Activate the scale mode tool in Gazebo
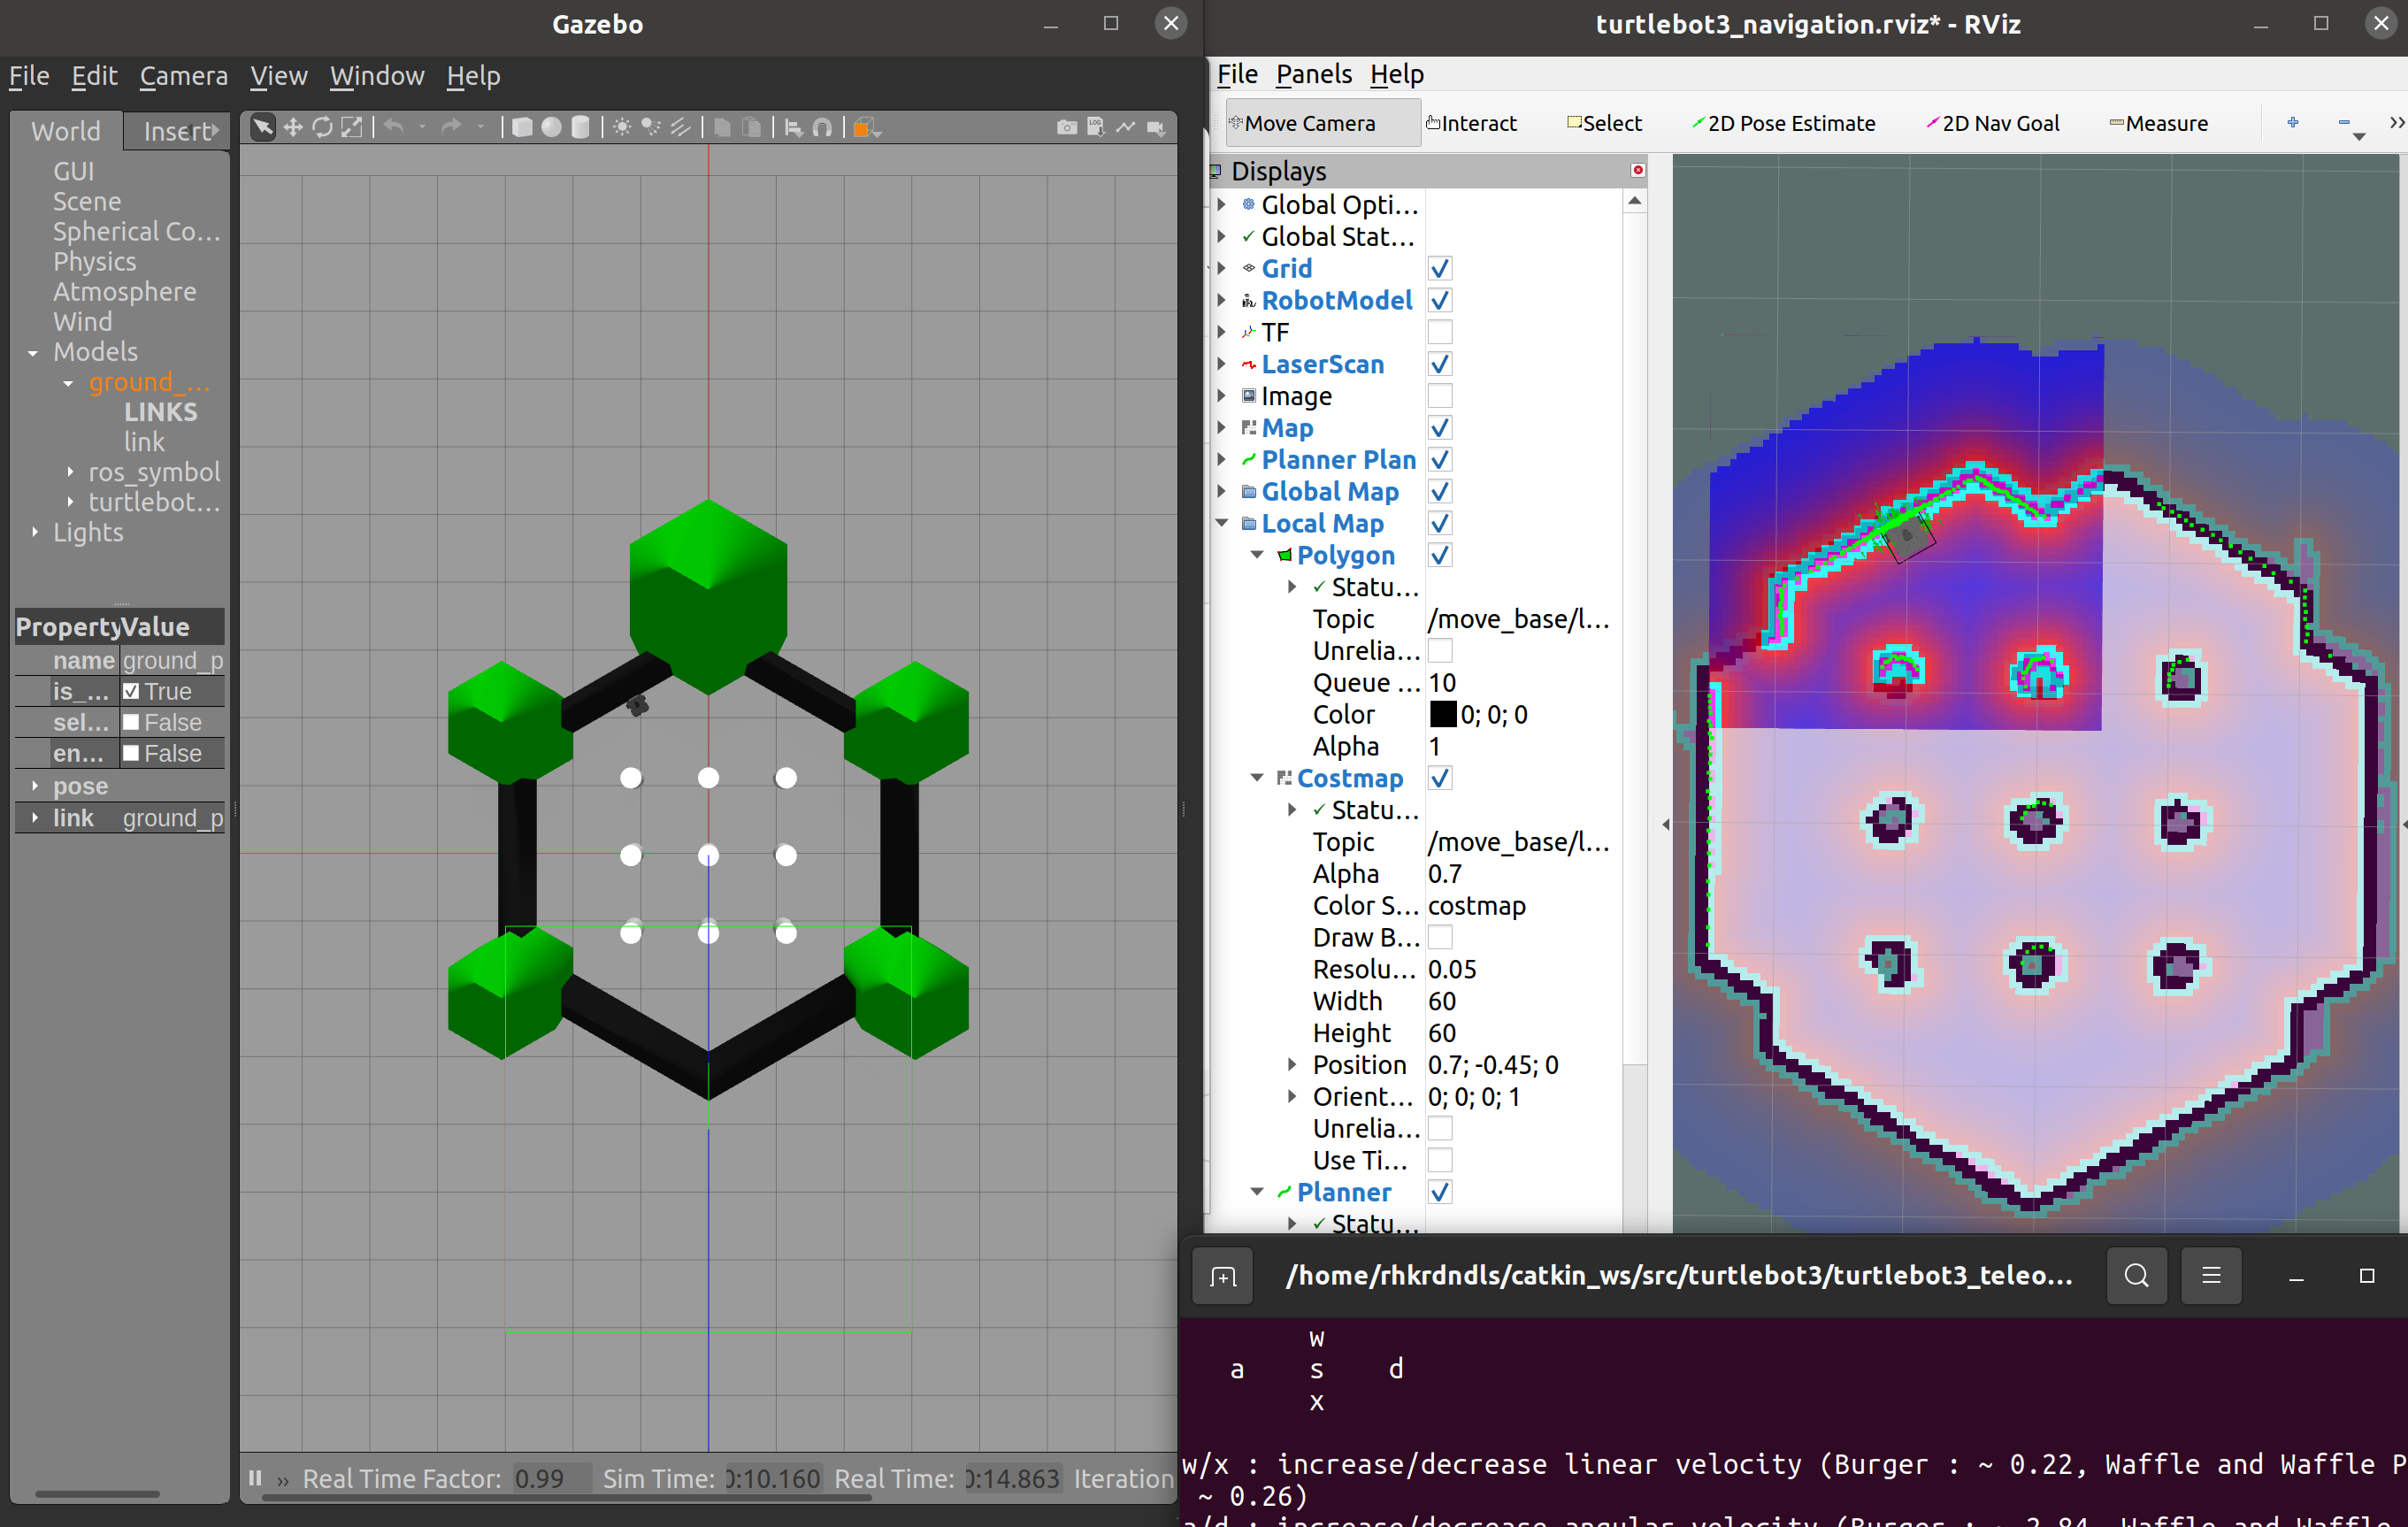This screenshot has width=2408, height=1527. pos(352,127)
